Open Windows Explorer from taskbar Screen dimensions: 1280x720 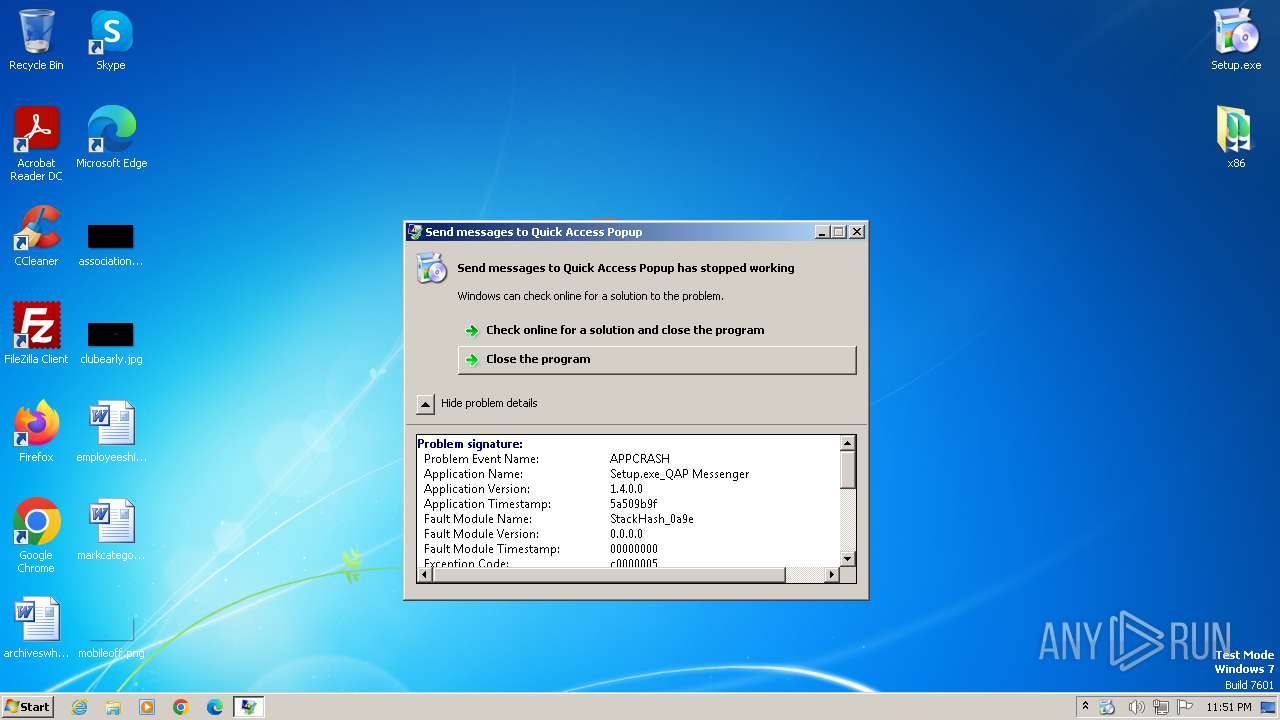[x=113, y=707]
